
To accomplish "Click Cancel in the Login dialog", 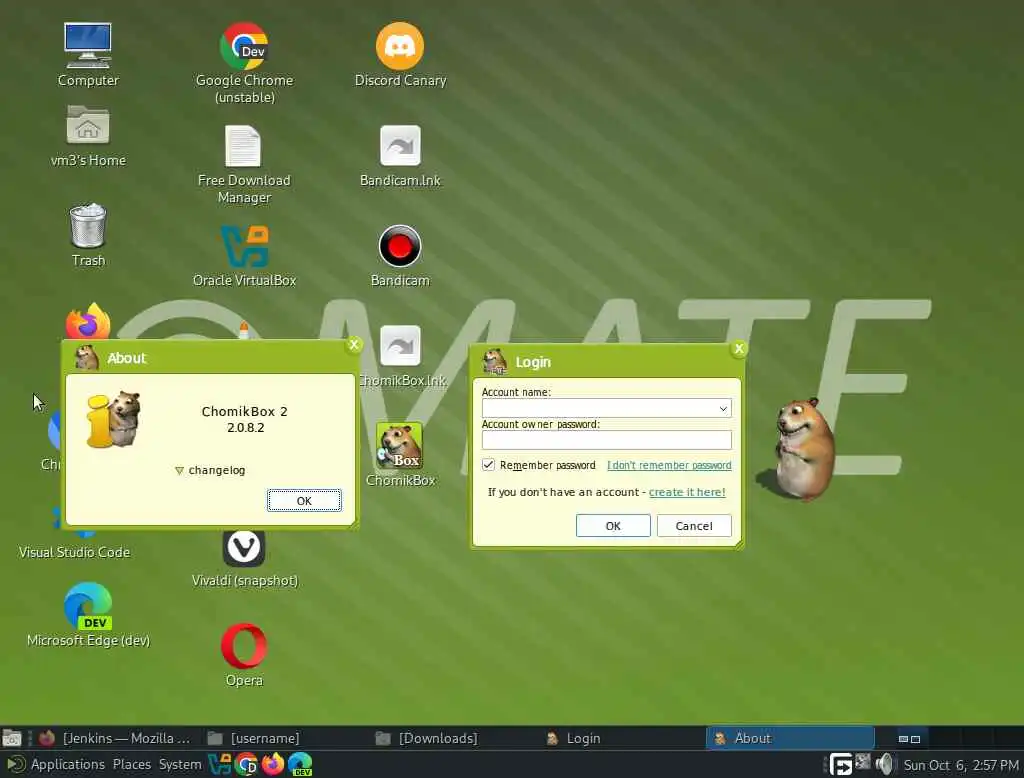I will pos(694,526).
